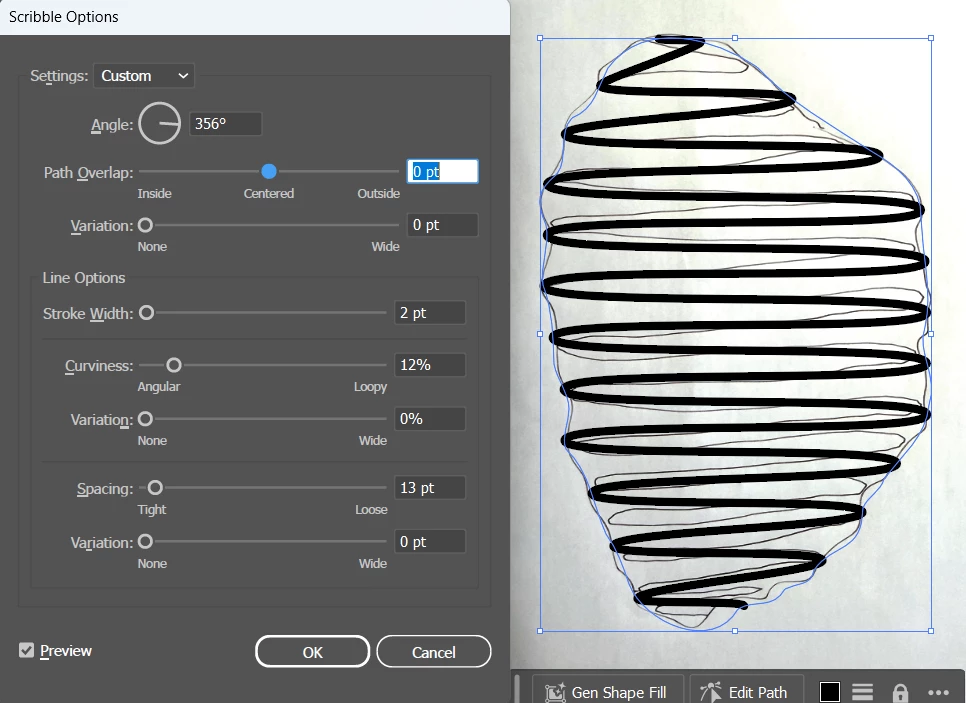Click the stroke lines icon in the taskbar
This screenshot has width=966, height=703.
pos(862,692)
